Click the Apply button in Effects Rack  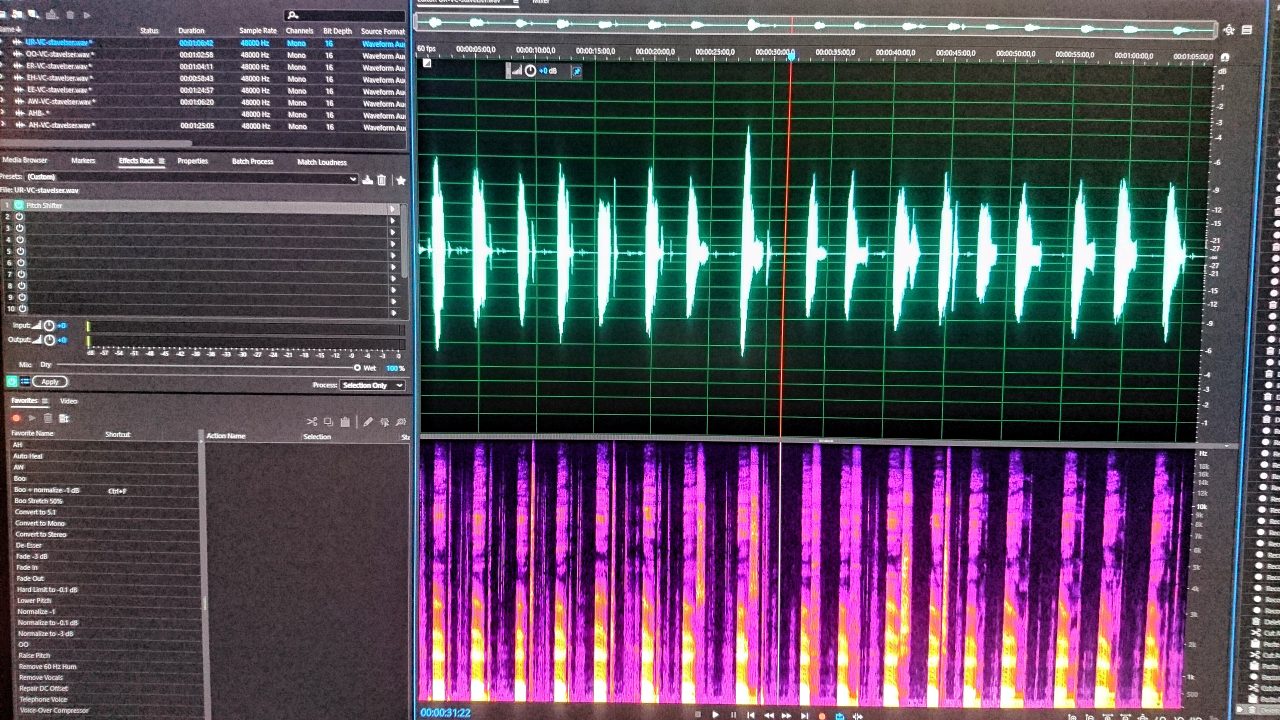[49, 382]
